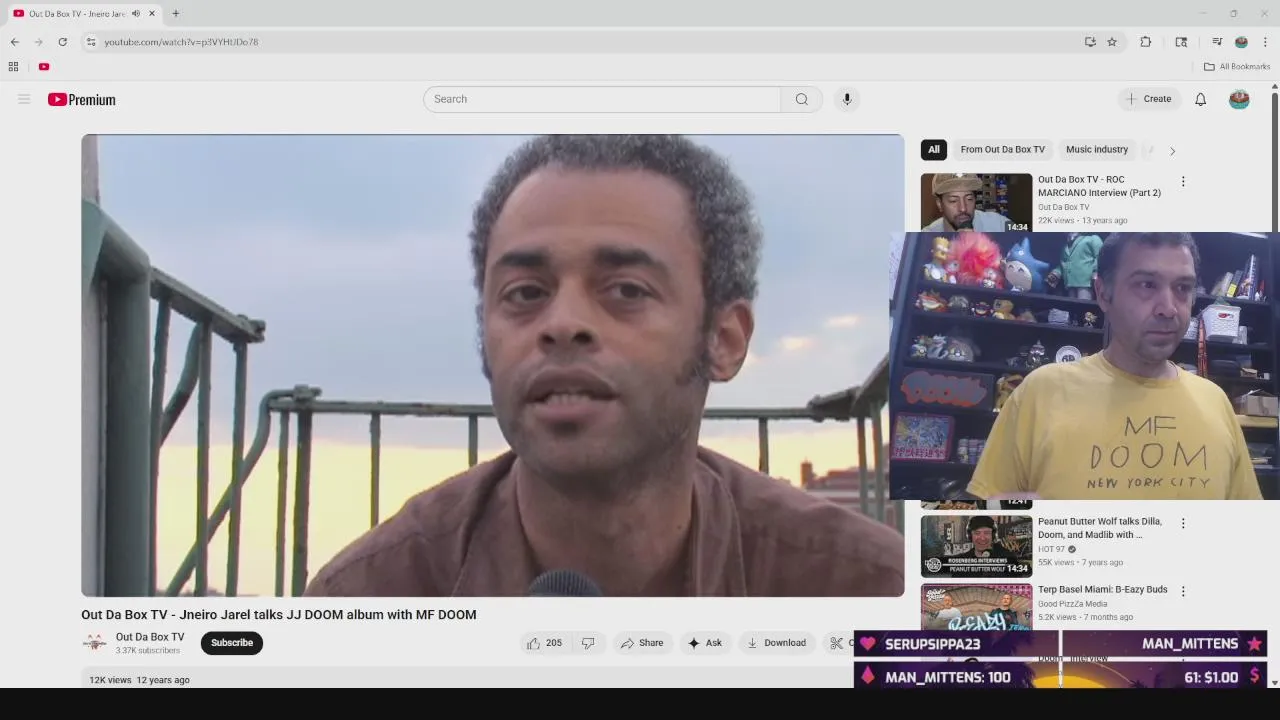Click the Share button

pyautogui.click(x=641, y=643)
